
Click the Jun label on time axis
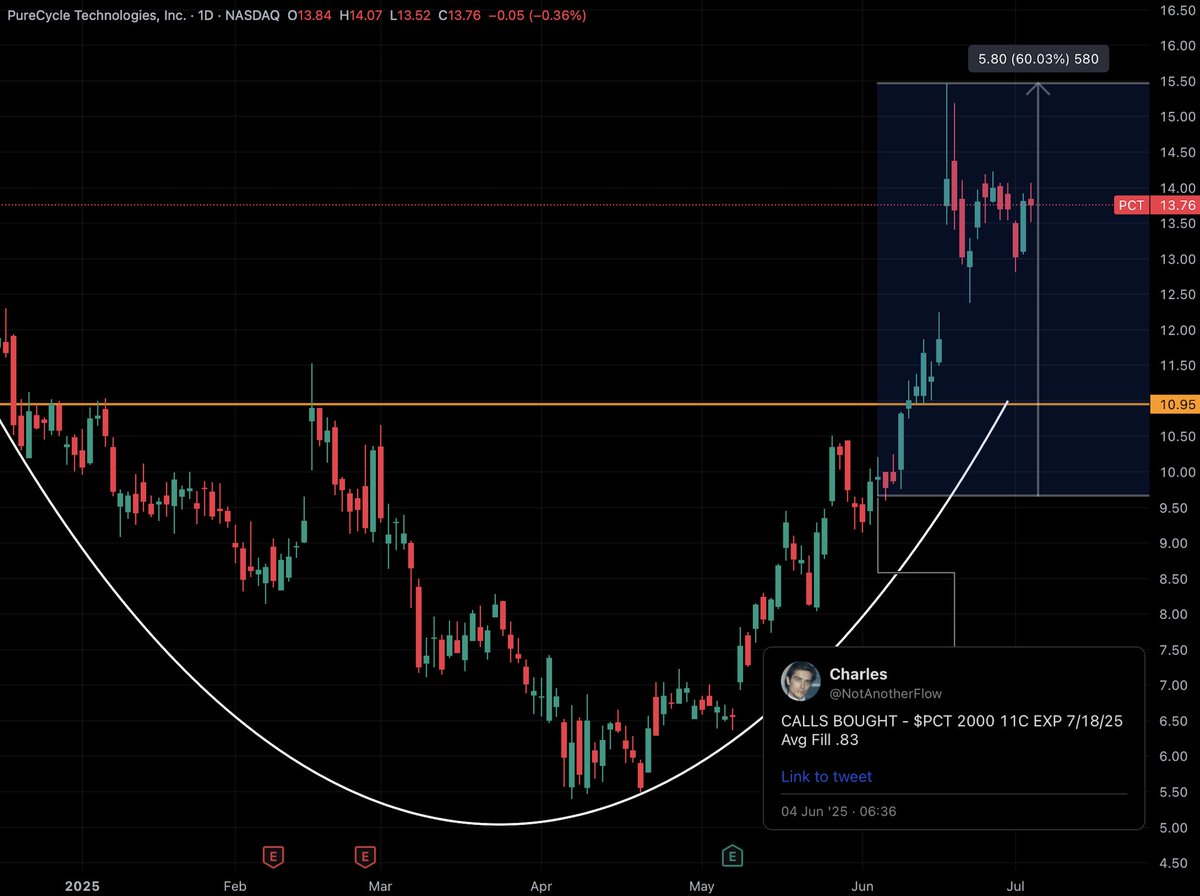(860, 885)
